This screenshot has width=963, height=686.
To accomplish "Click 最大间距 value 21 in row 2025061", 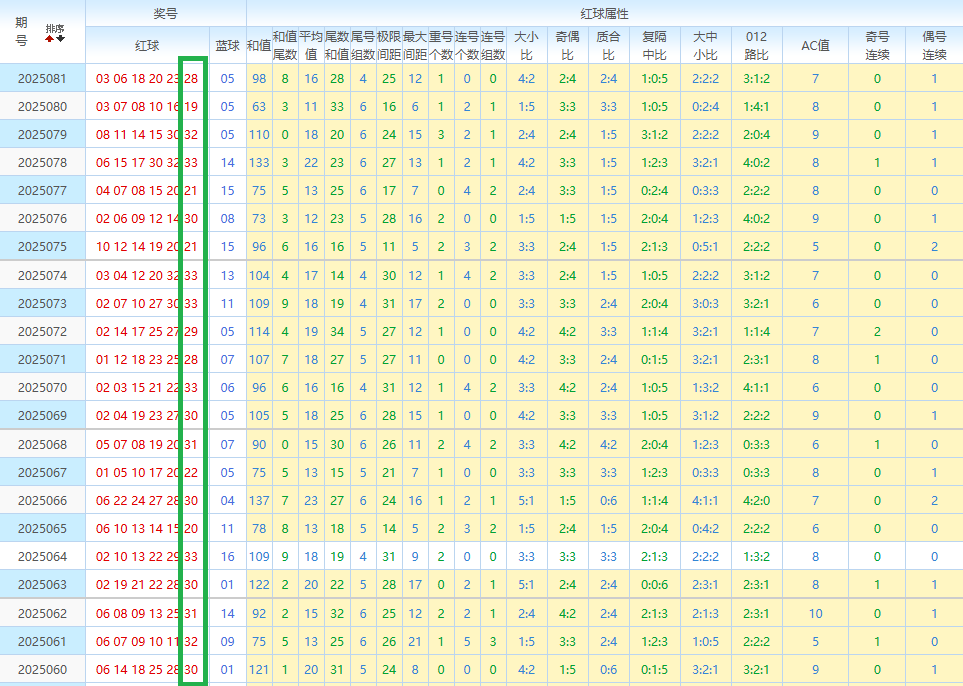I will 415,641.
